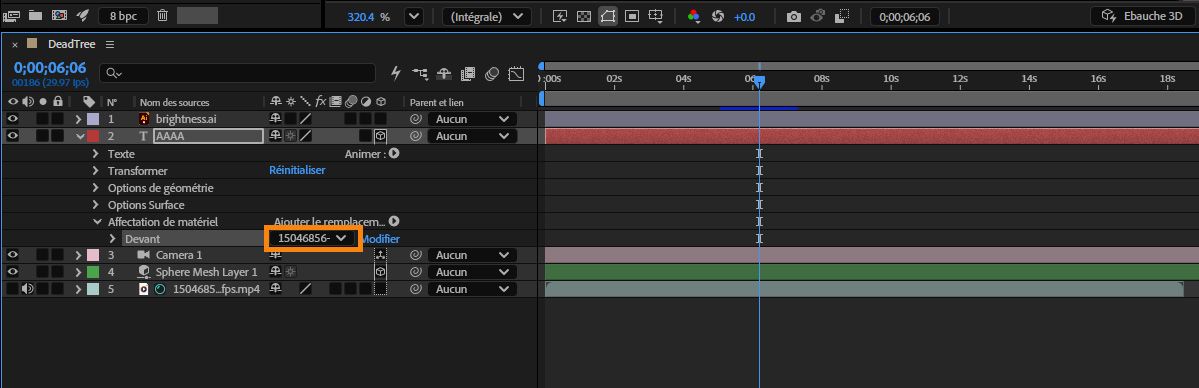Click the Nom des sources column header
1199x388 pixels.
tap(174, 102)
